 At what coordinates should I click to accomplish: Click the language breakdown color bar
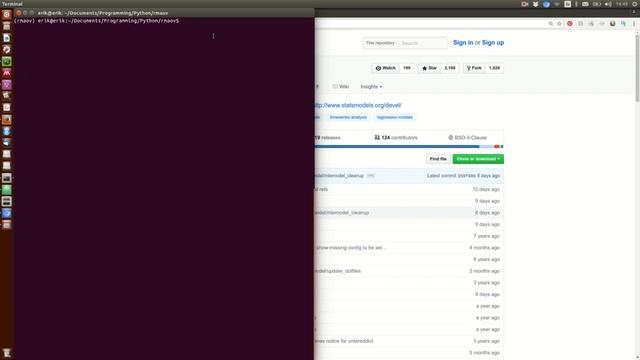[409, 147]
